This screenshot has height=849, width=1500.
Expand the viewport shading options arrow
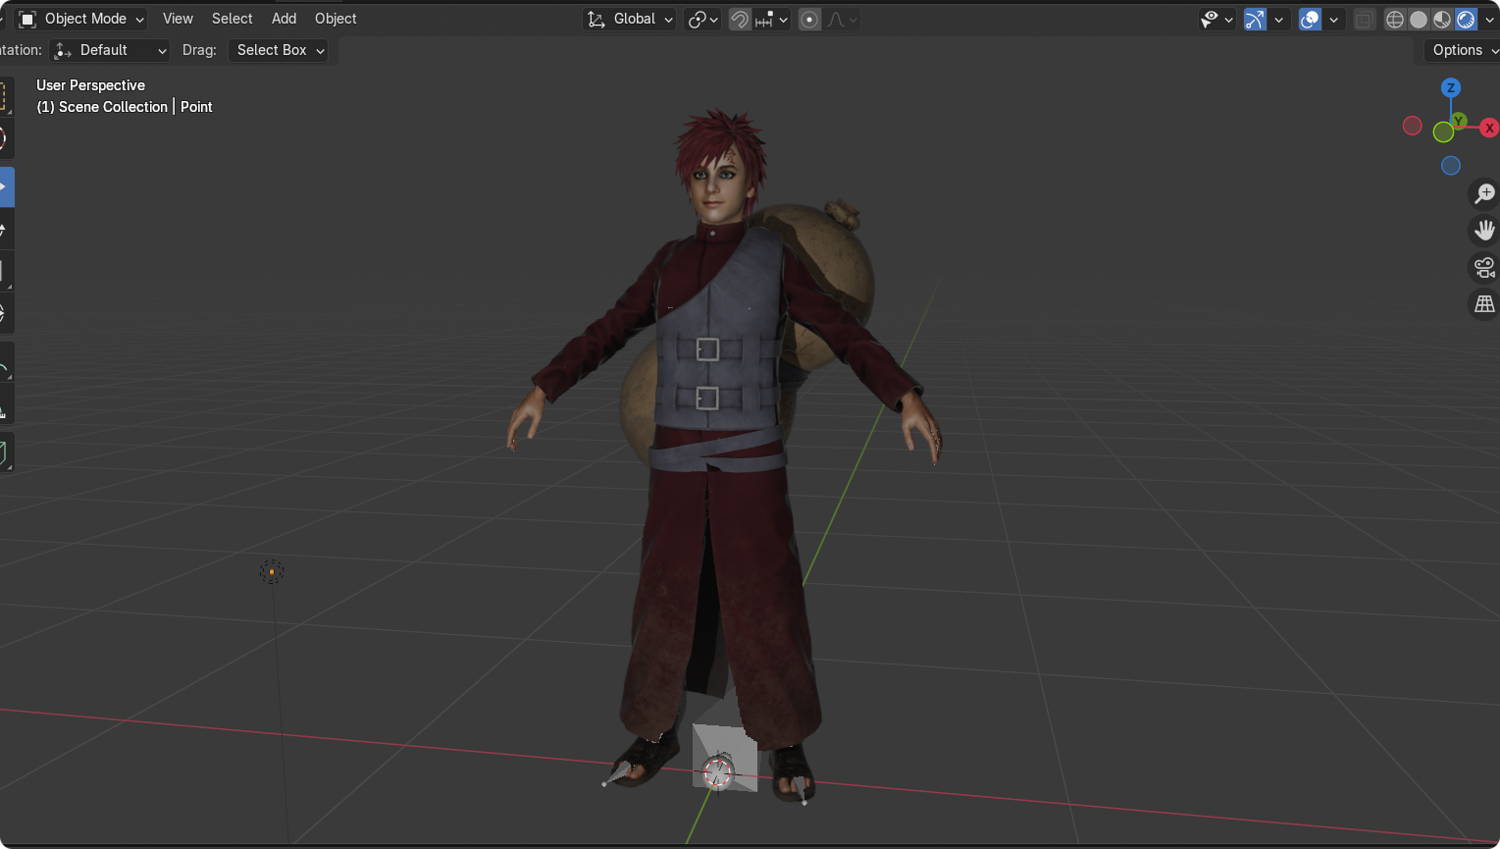pos(1489,19)
